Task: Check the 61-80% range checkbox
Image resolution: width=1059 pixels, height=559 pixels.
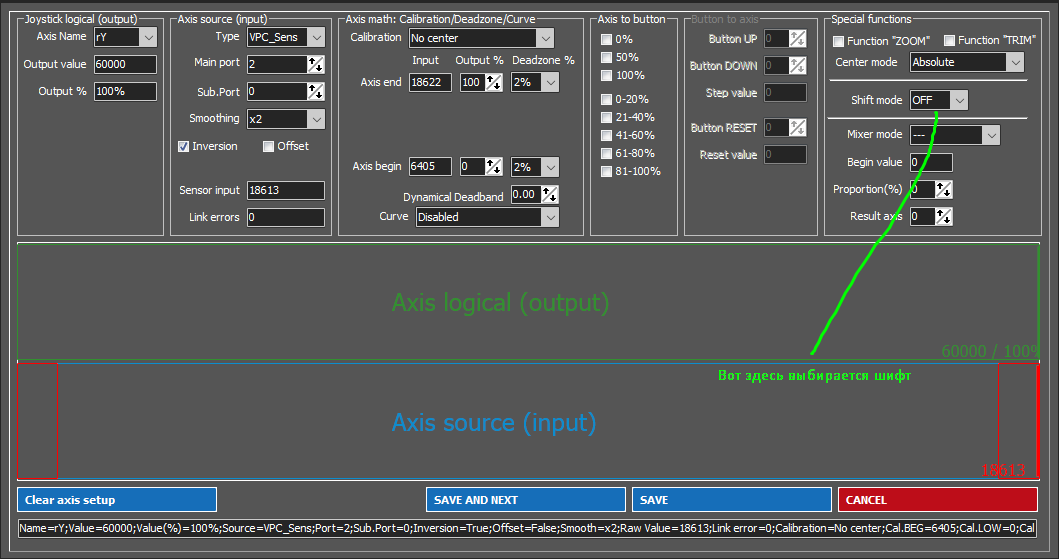Action: click(606, 153)
